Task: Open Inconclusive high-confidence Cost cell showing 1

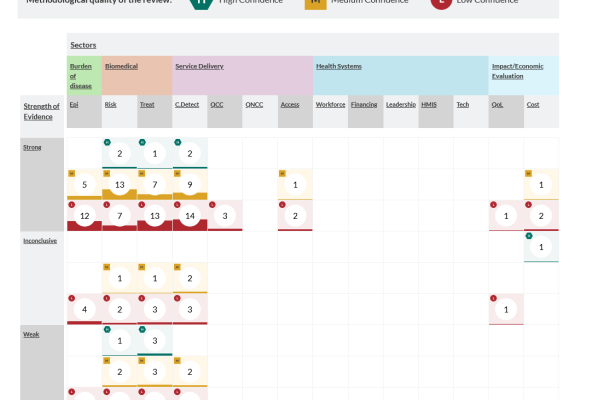Action: pos(541,247)
